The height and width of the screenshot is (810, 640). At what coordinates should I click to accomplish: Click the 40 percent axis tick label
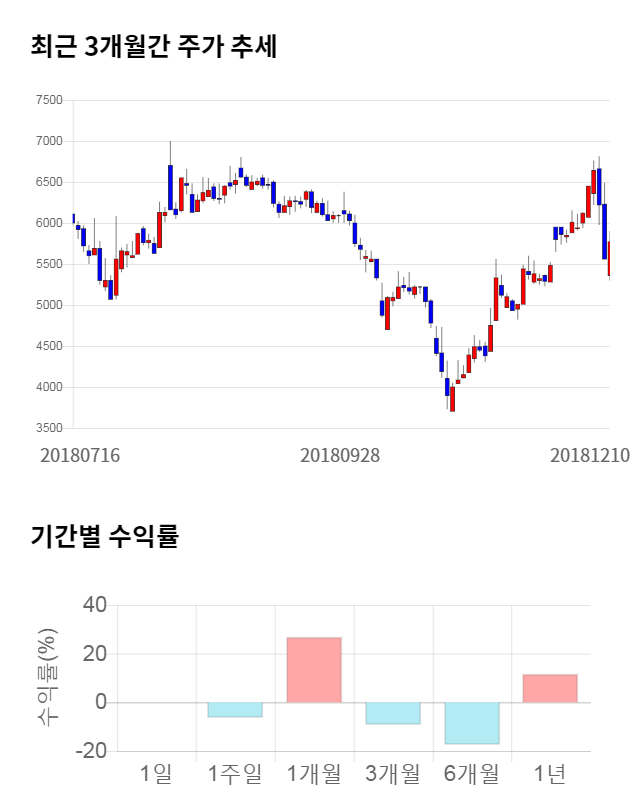tap(95, 606)
